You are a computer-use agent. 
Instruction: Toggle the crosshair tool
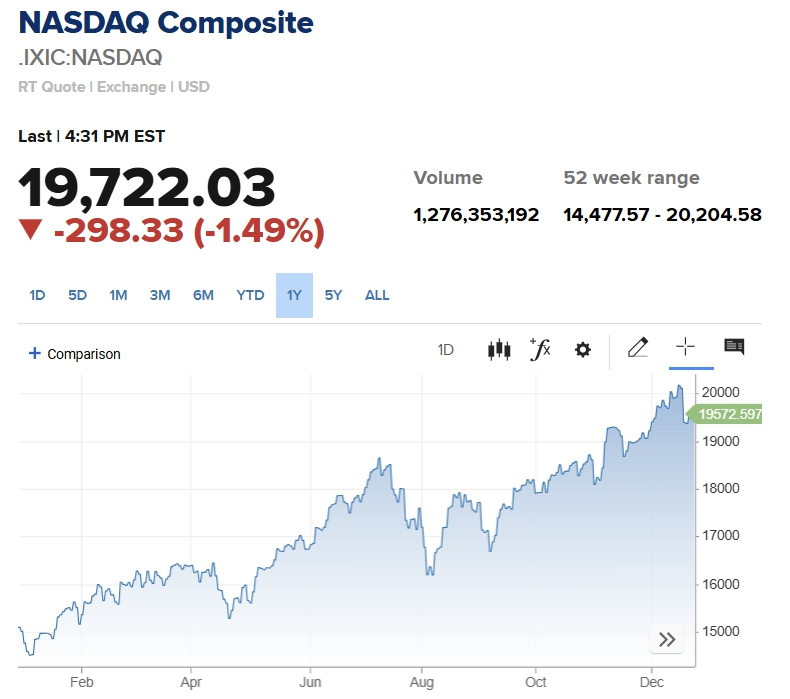click(x=685, y=347)
